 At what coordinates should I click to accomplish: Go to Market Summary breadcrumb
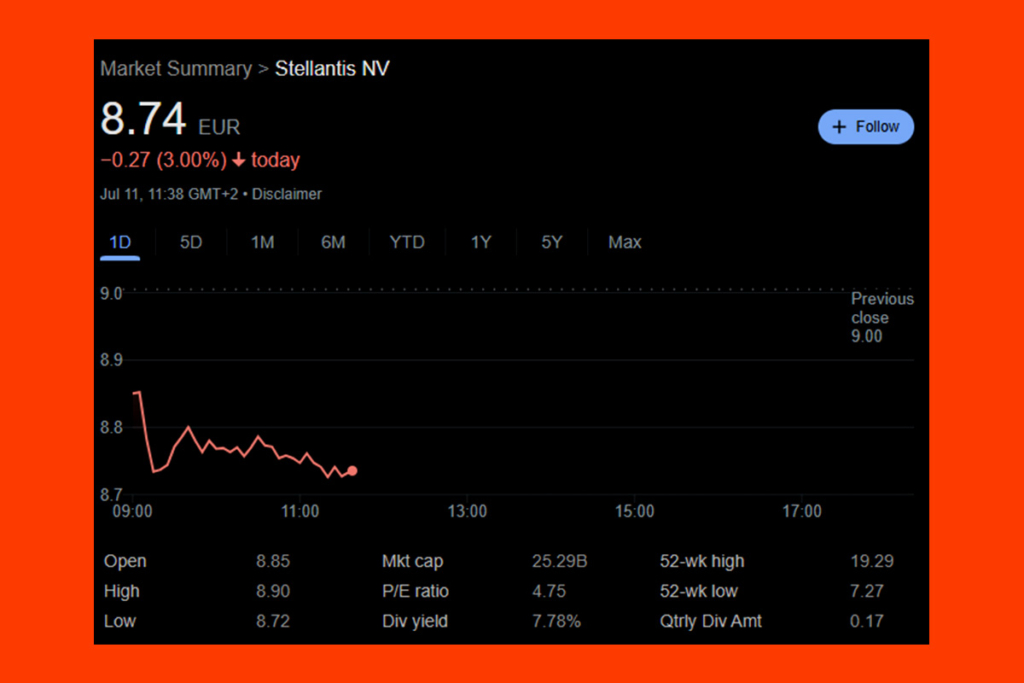click(x=176, y=69)
